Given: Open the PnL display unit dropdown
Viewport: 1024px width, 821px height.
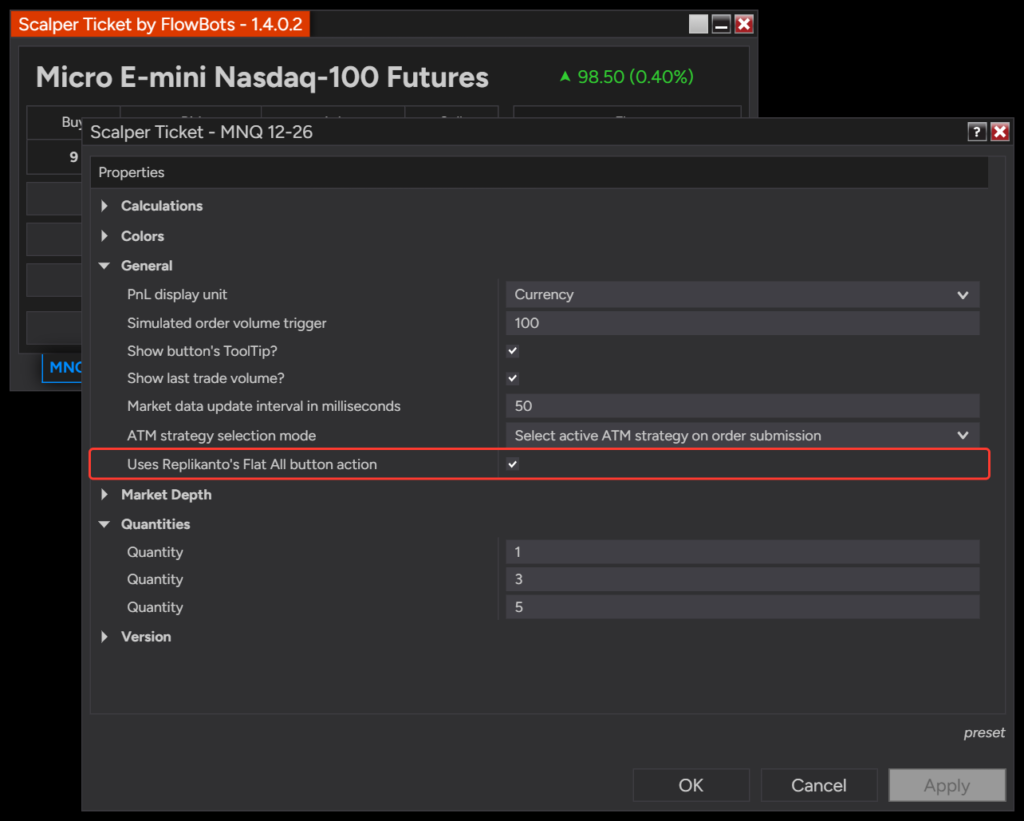Looking at the screenshot, I should pos(742,295).
